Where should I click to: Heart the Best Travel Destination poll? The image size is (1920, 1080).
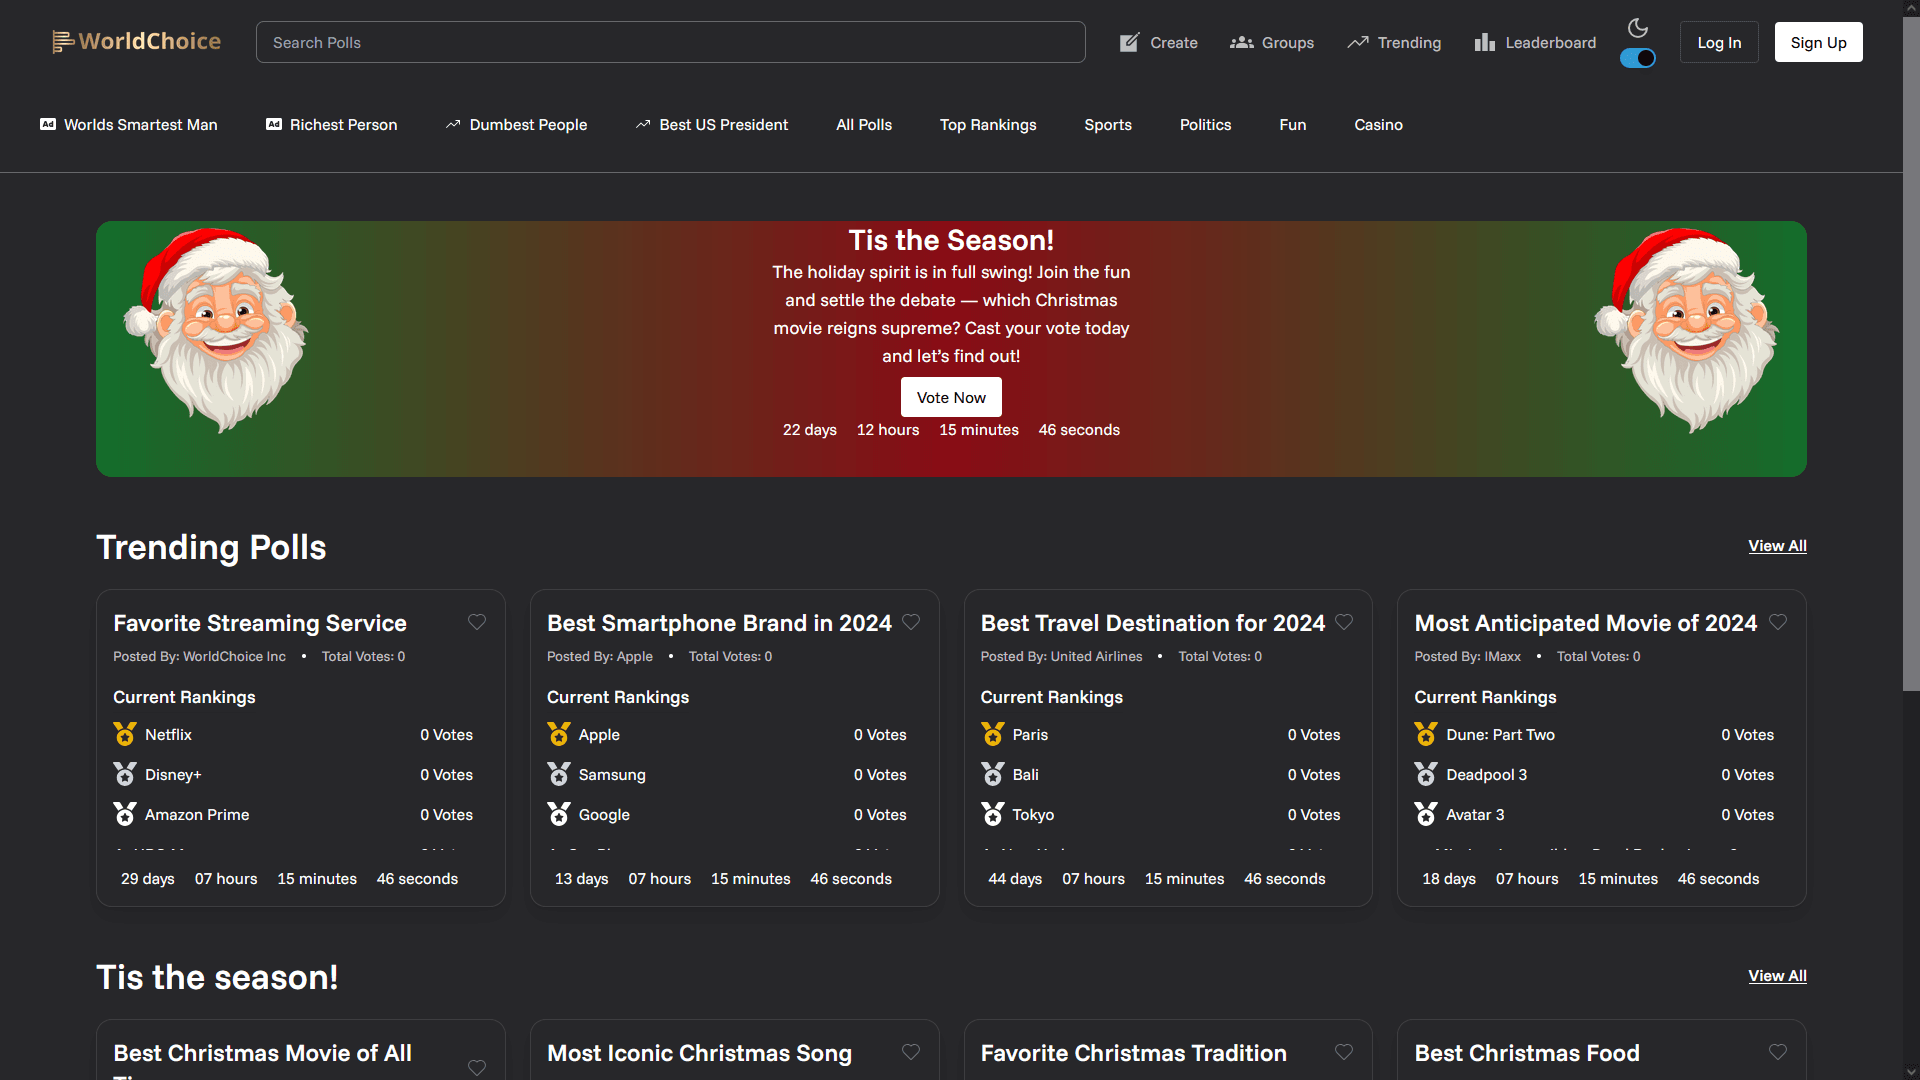click(1344, 622)
